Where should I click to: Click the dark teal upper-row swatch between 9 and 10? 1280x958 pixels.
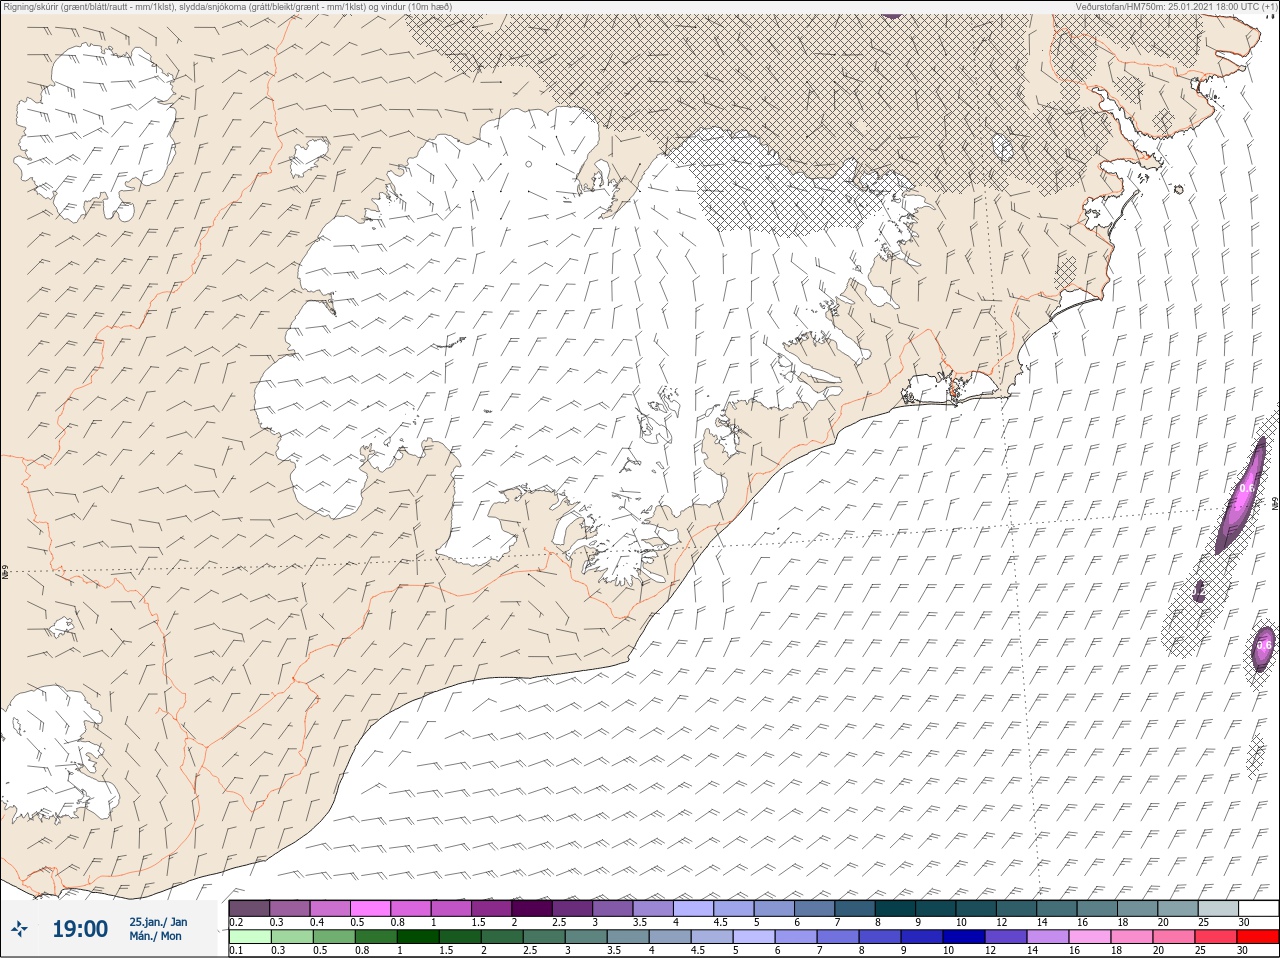coord(936,908)
